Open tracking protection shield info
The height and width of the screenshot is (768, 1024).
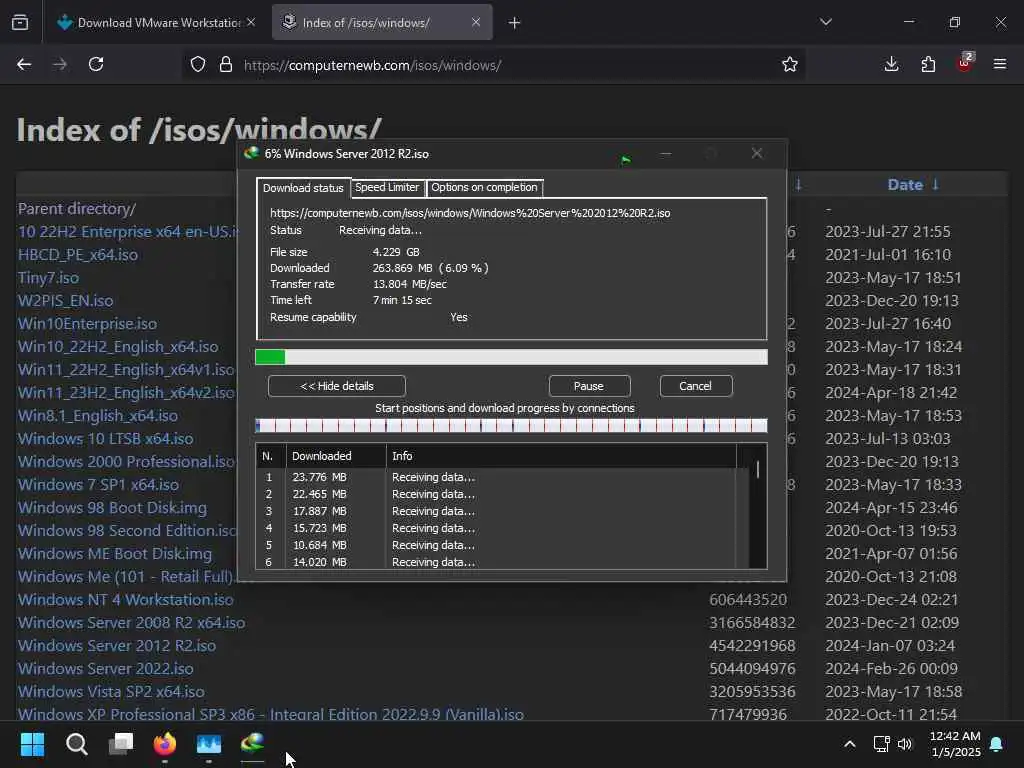198,65
